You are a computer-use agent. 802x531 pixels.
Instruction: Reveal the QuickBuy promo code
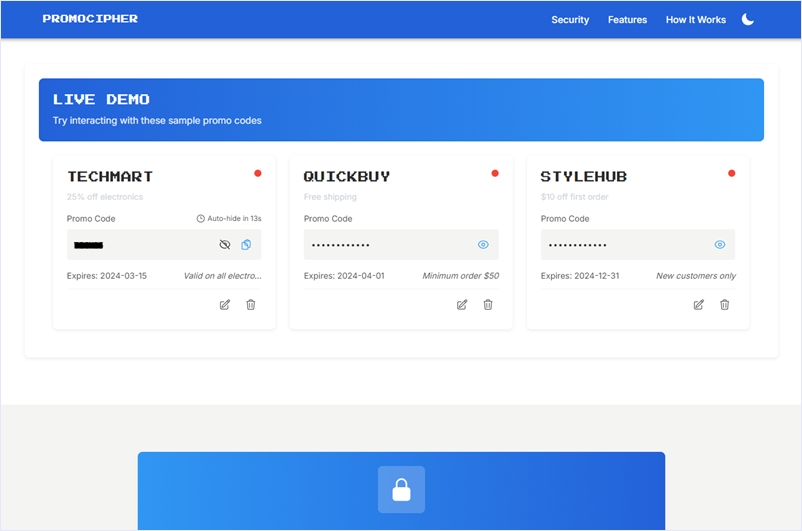(483, 245)
